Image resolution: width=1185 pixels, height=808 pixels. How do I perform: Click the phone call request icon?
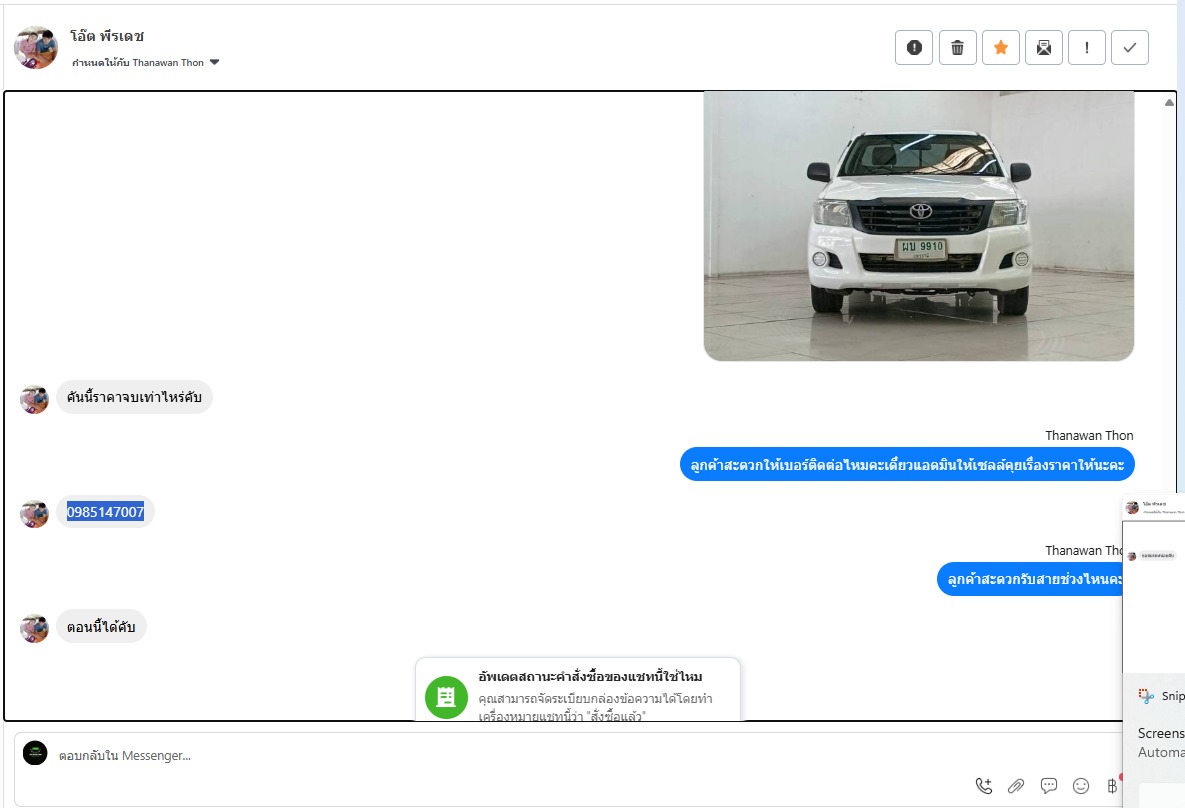click(x=983, y=786)
